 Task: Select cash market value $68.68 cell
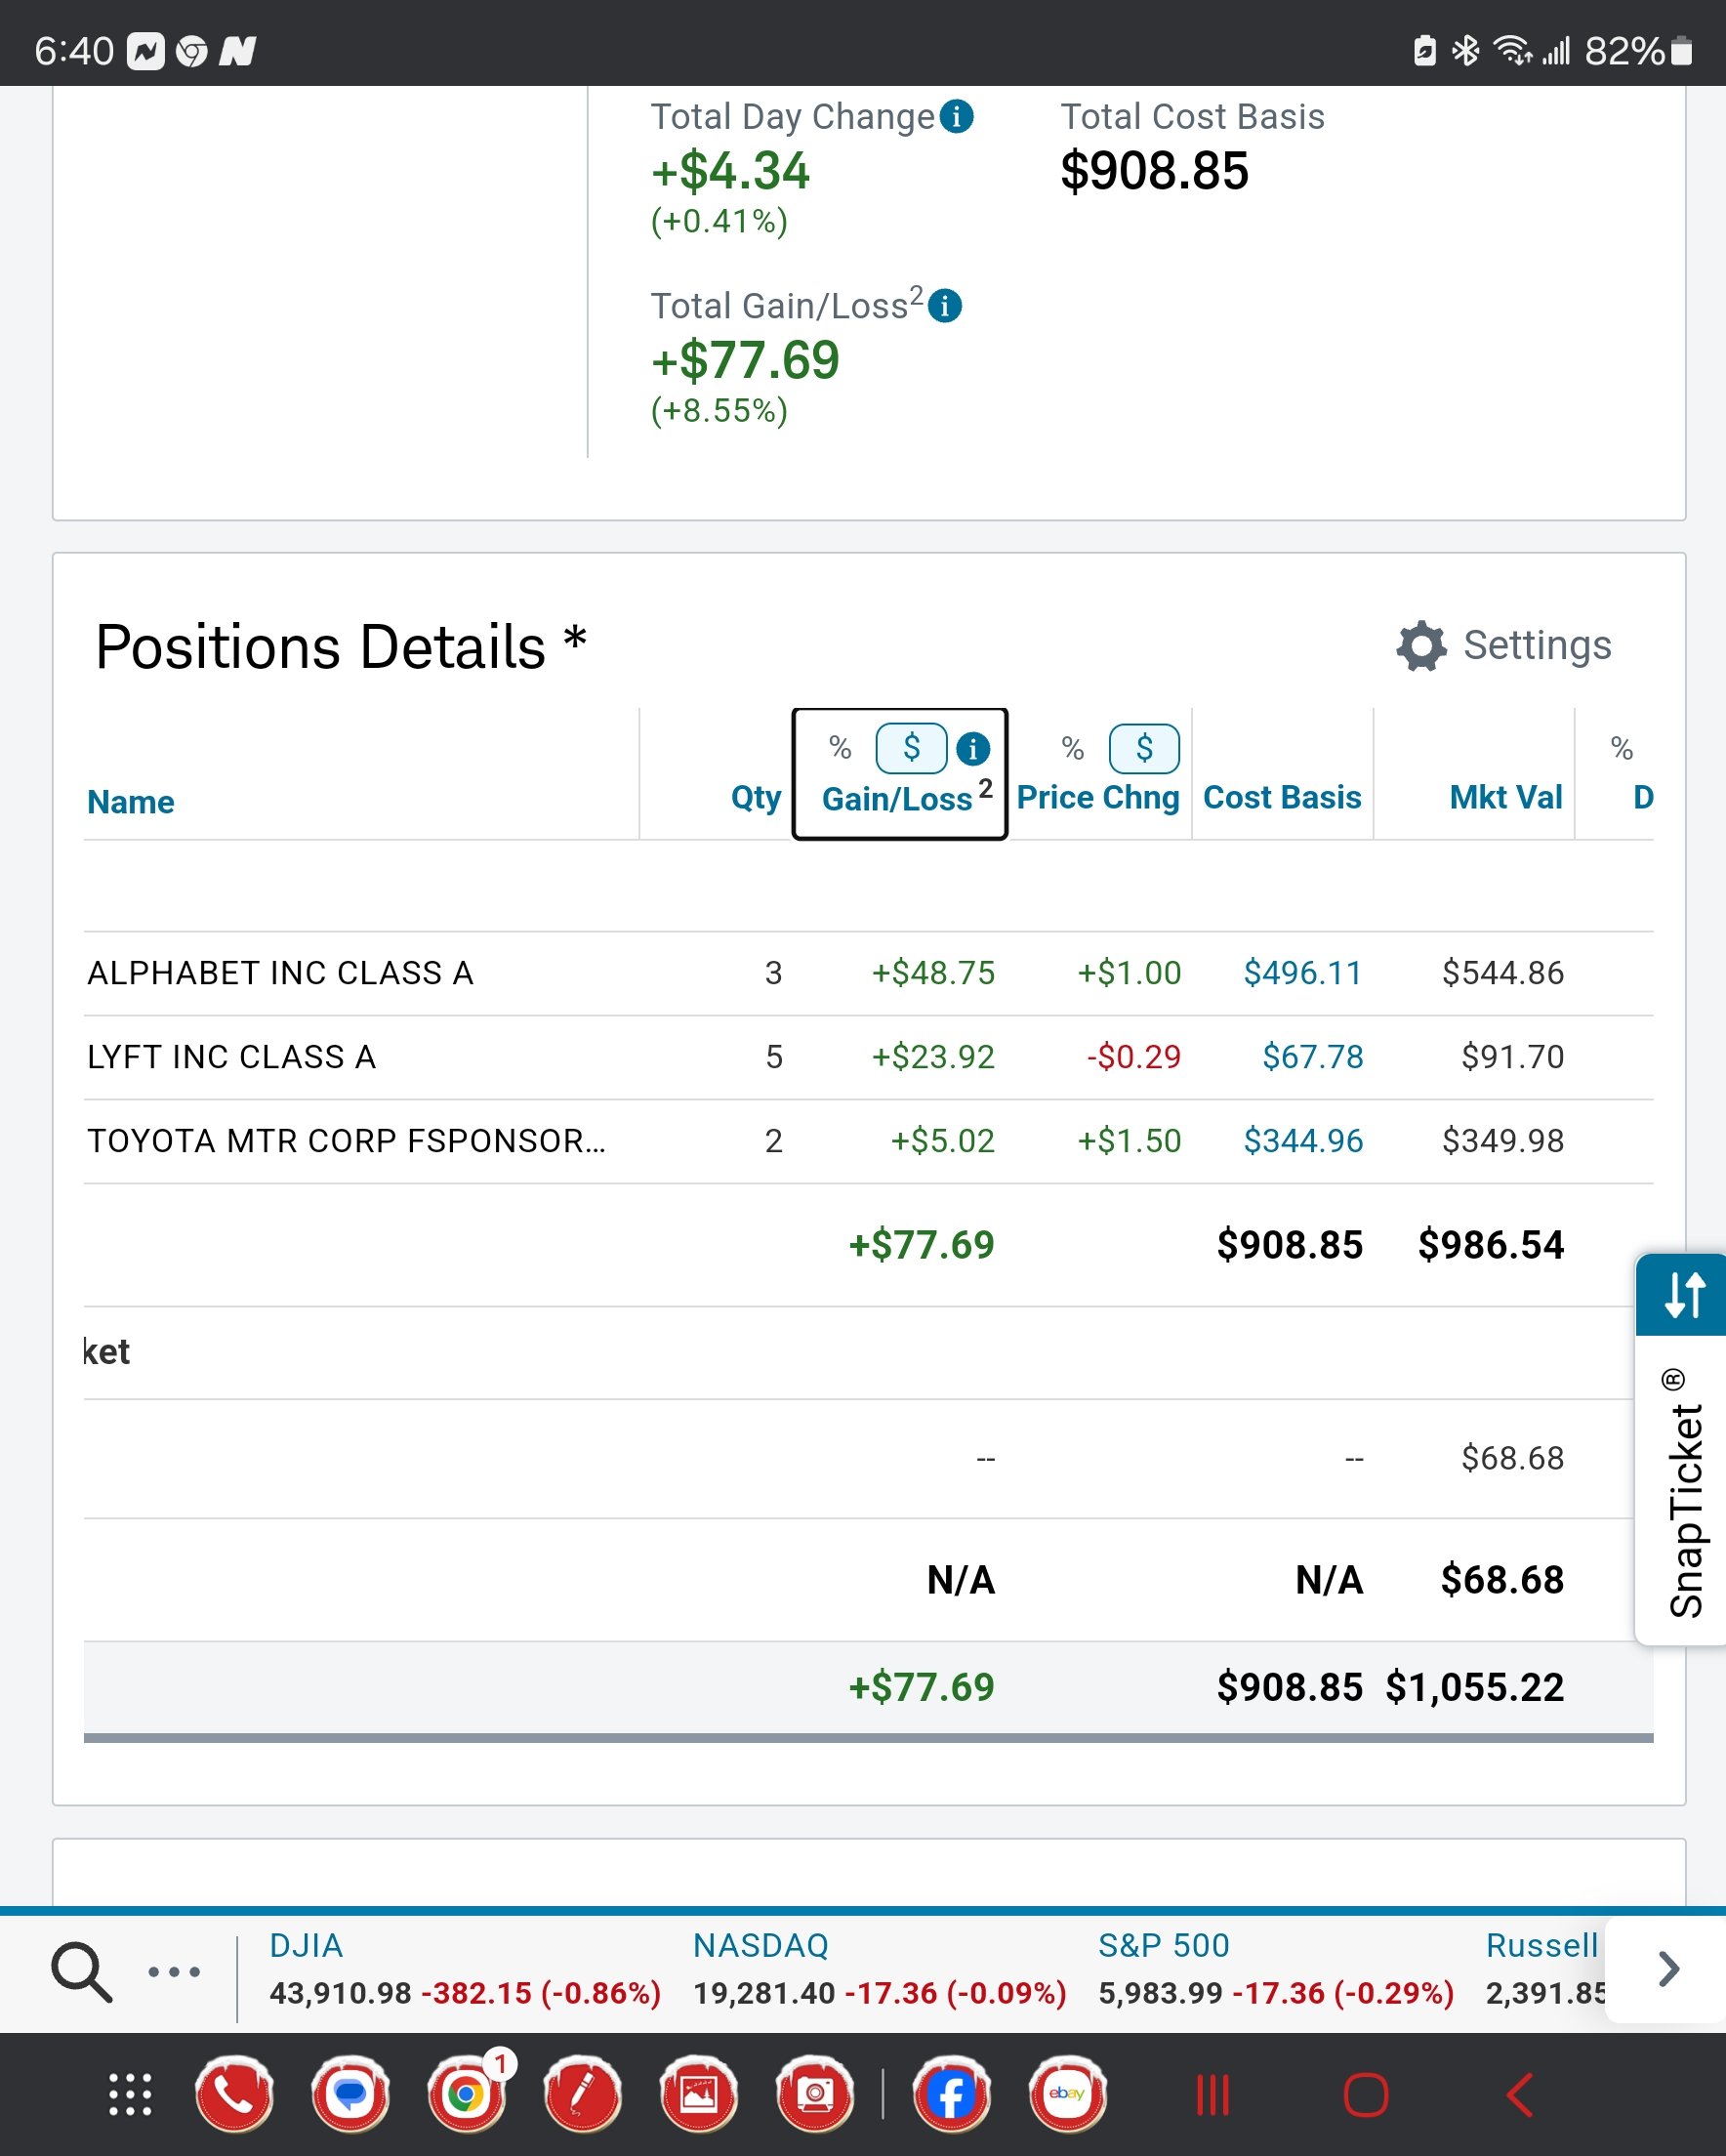click(1512, 1458)
